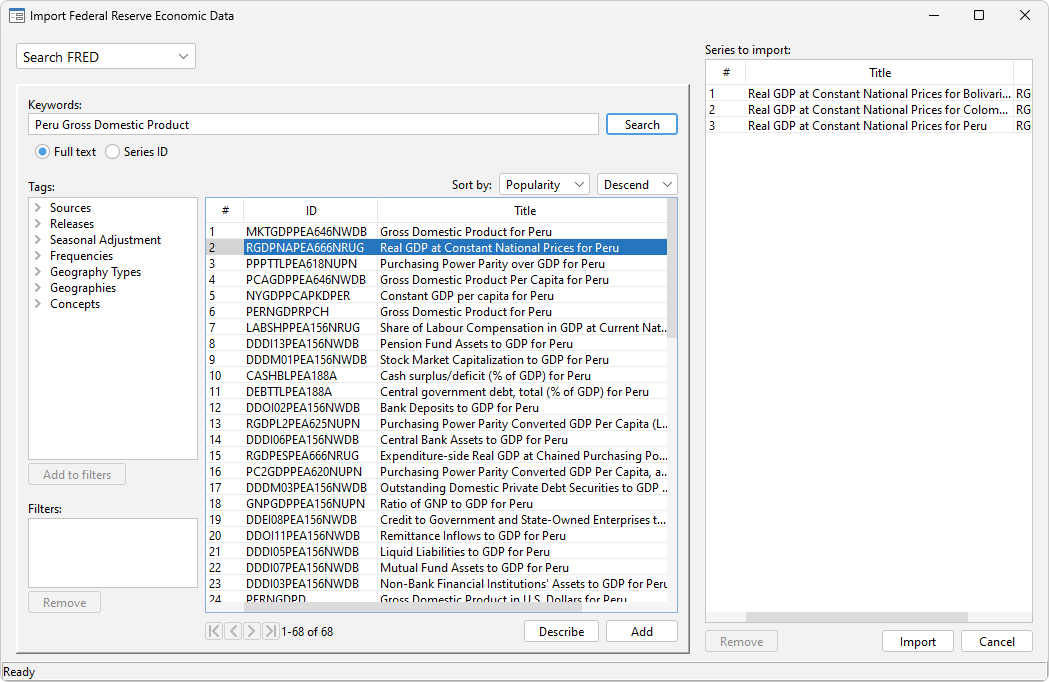Click the Filters list box
Screen dimensions: 1049x682
tap(113, 553)
